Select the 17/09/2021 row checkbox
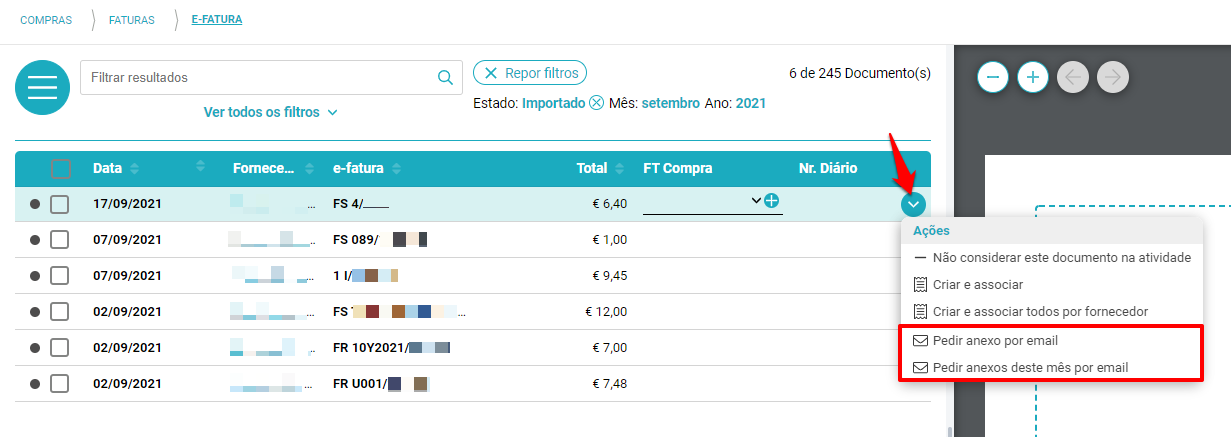The image size is (1231, 437). (60, 204)
